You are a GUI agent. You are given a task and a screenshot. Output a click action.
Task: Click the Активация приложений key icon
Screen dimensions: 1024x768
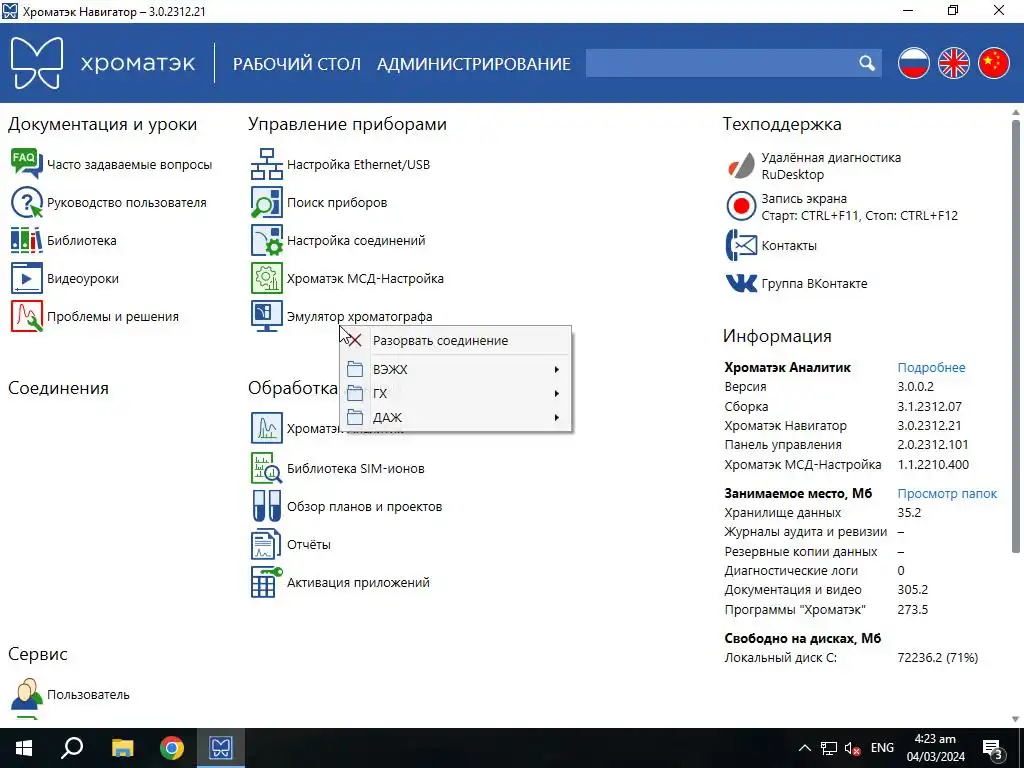(x=266, y=582)
